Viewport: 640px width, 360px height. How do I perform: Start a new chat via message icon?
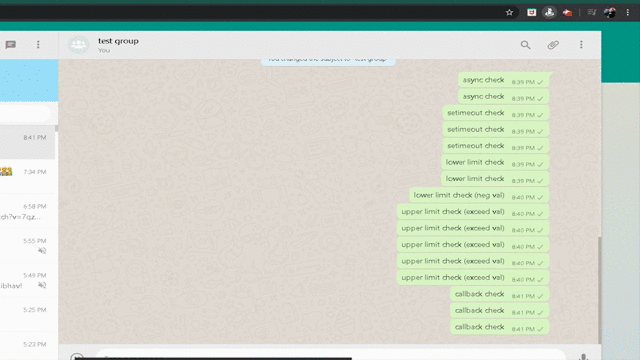[11, 44]
